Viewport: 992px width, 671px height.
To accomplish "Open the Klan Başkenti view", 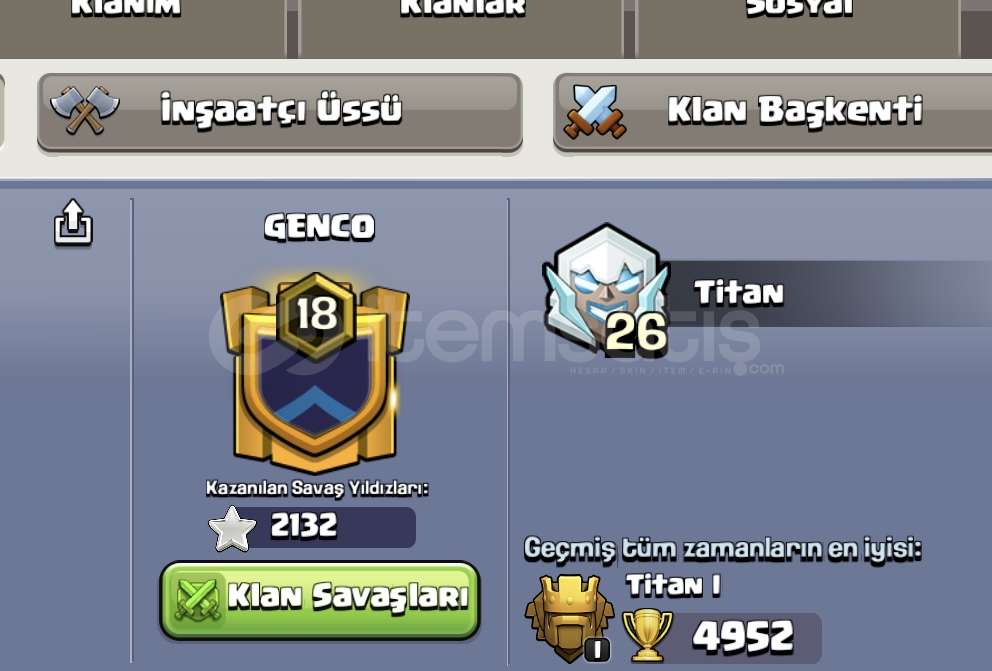I will coord(772,113).
